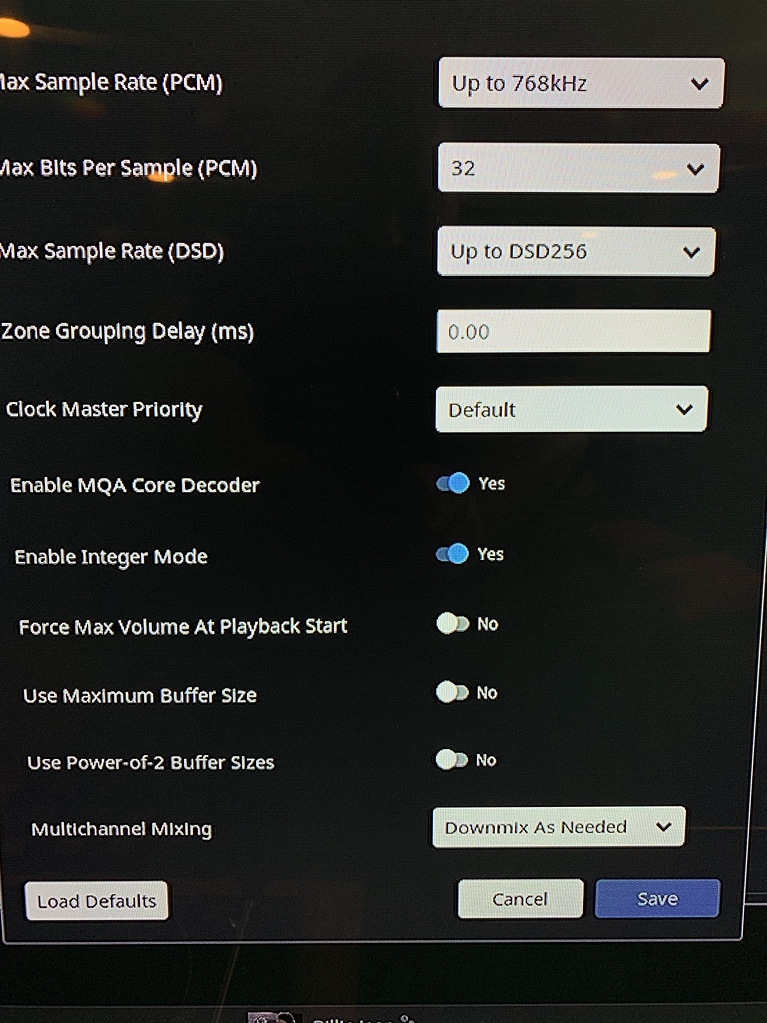Save the audio device settings
Image resolution: width=767 pixels, height=1023 pixels.
657,898
